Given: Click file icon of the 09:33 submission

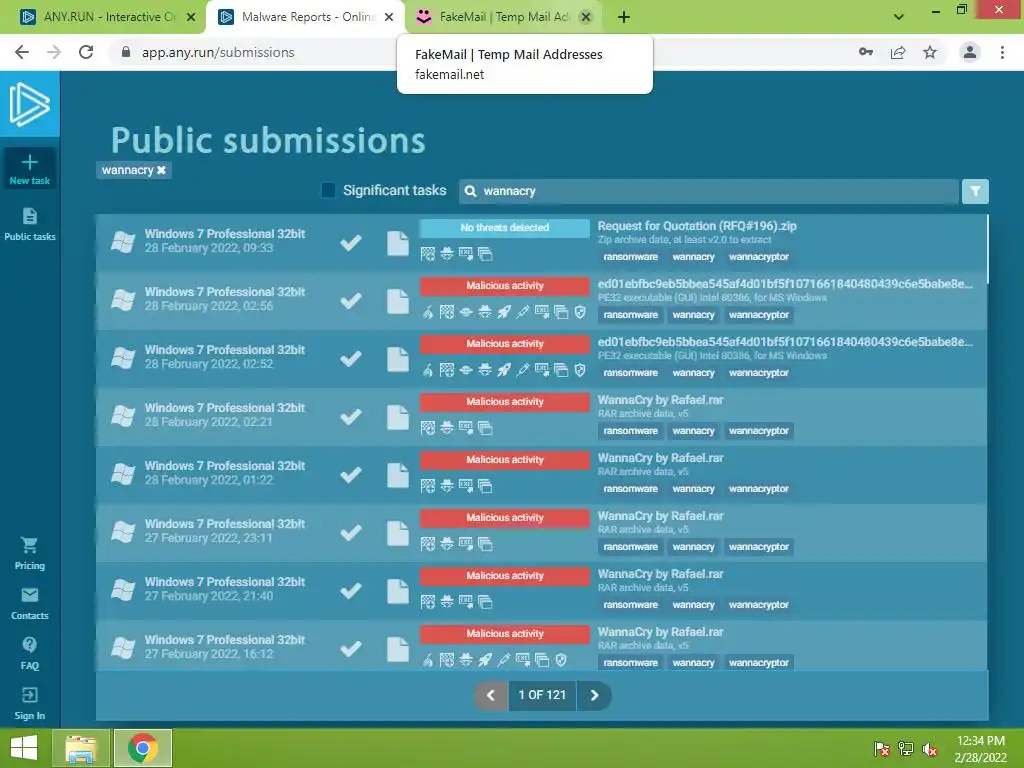Looking at the screenshot, I should 398,243.
